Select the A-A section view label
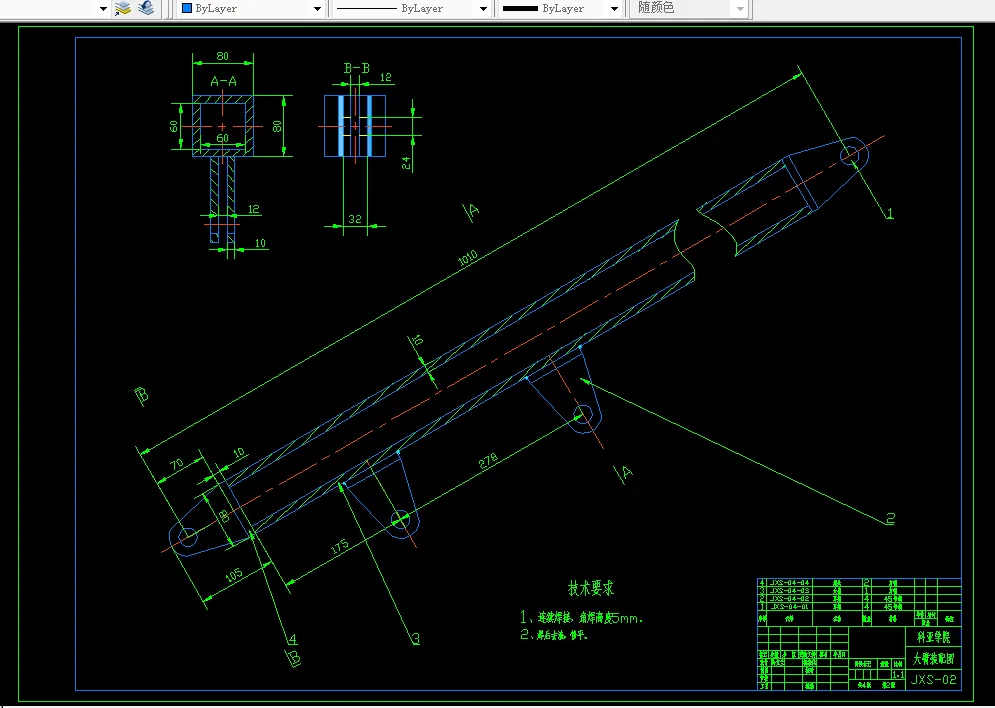 (223, 81)
